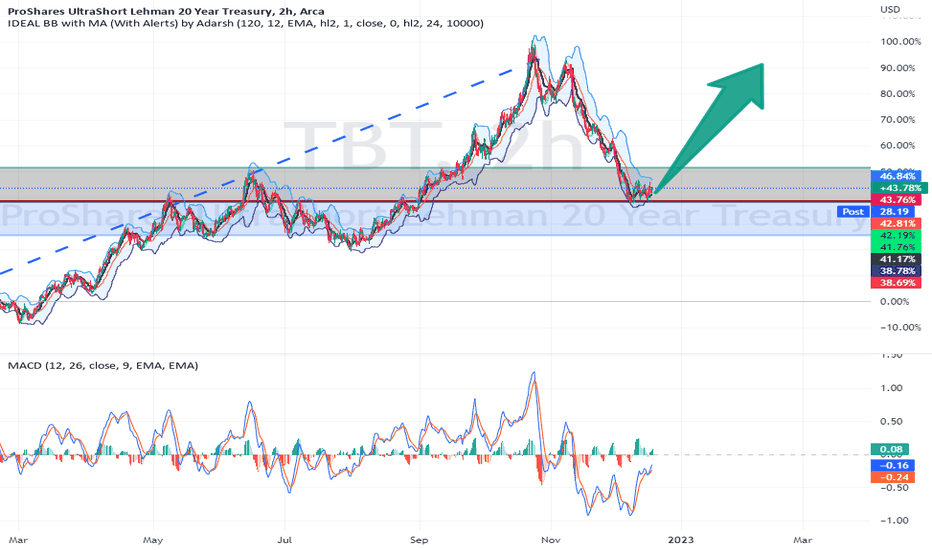The height and width of the screenshot is (550, 932).
Task: Click the blue -0.16 MACD value label
Action: tap(892, 466)
